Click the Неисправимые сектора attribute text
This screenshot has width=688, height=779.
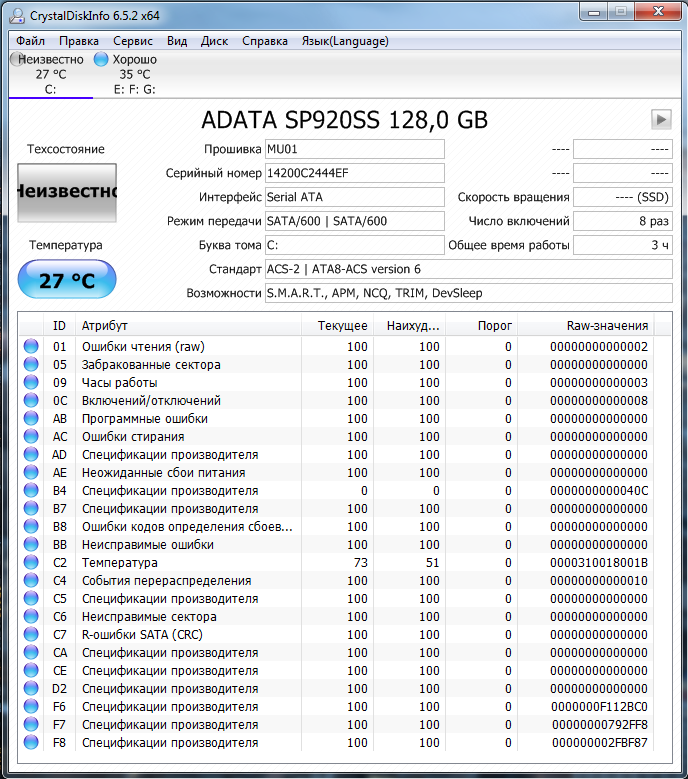[149, 617]
